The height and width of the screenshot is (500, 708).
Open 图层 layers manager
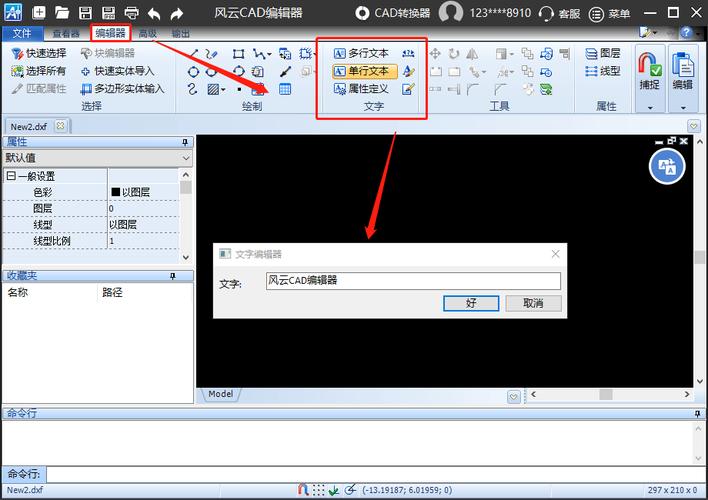pyautogui.click(x=603, y=53)
